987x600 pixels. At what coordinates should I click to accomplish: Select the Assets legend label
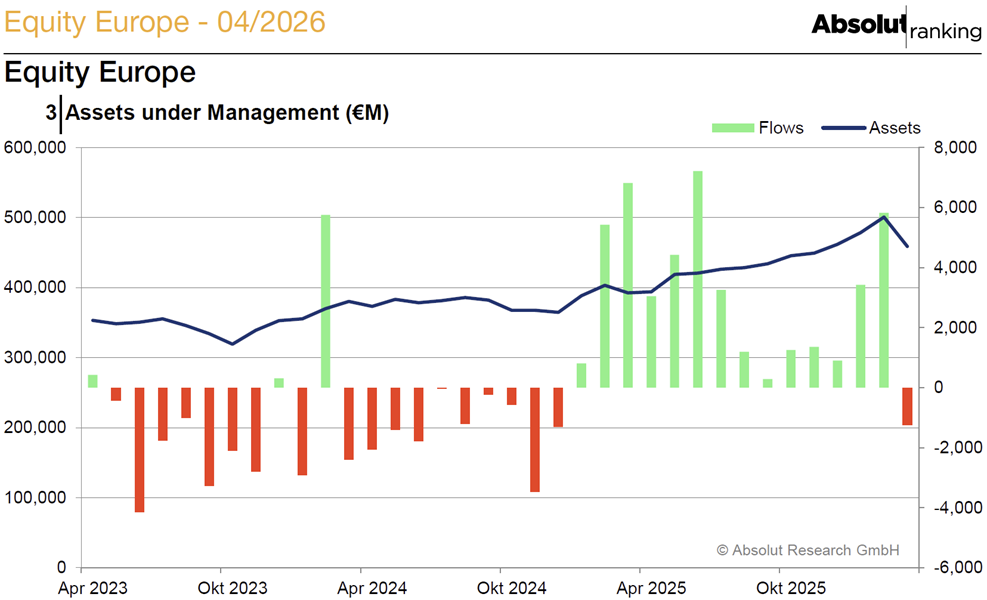pos(894,128)
